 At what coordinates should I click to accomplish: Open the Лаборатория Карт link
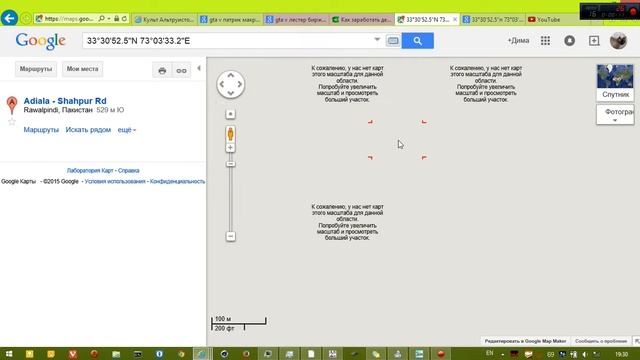tap(90, 171)
